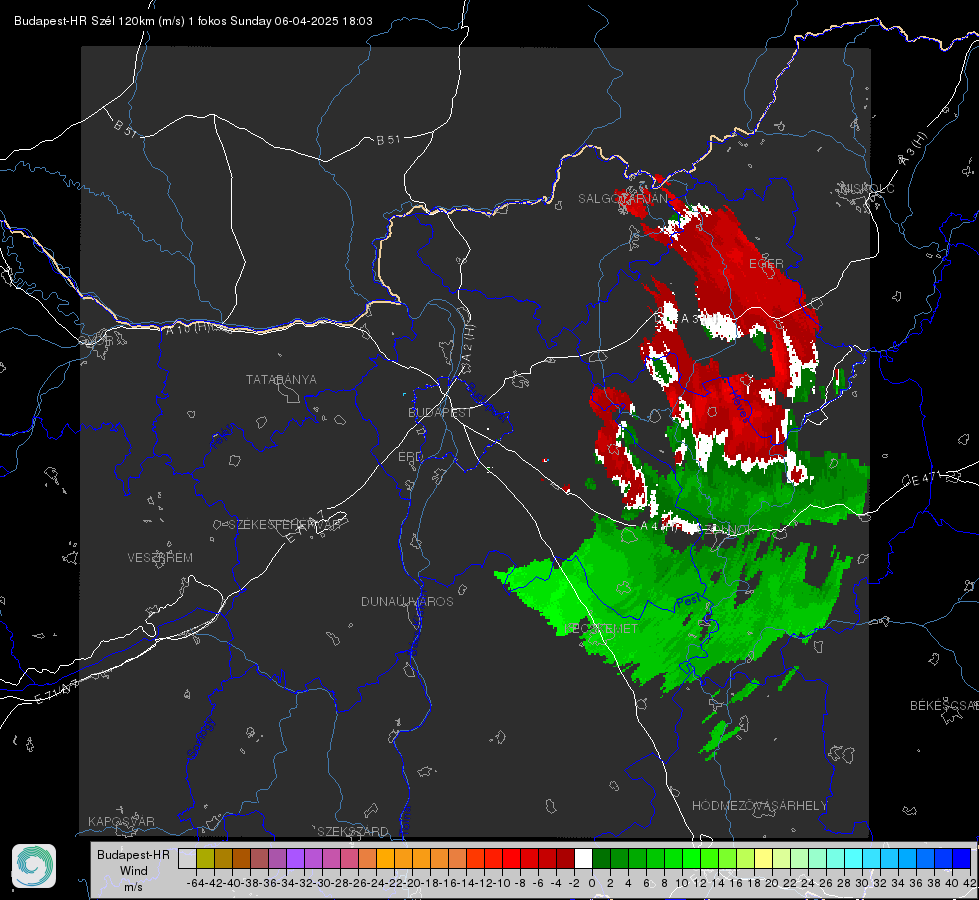The width and height of the screenshot is (979, 900).
Task: Choose the dark green swatch between 0 and 2
Action: [x=601, y=858]
